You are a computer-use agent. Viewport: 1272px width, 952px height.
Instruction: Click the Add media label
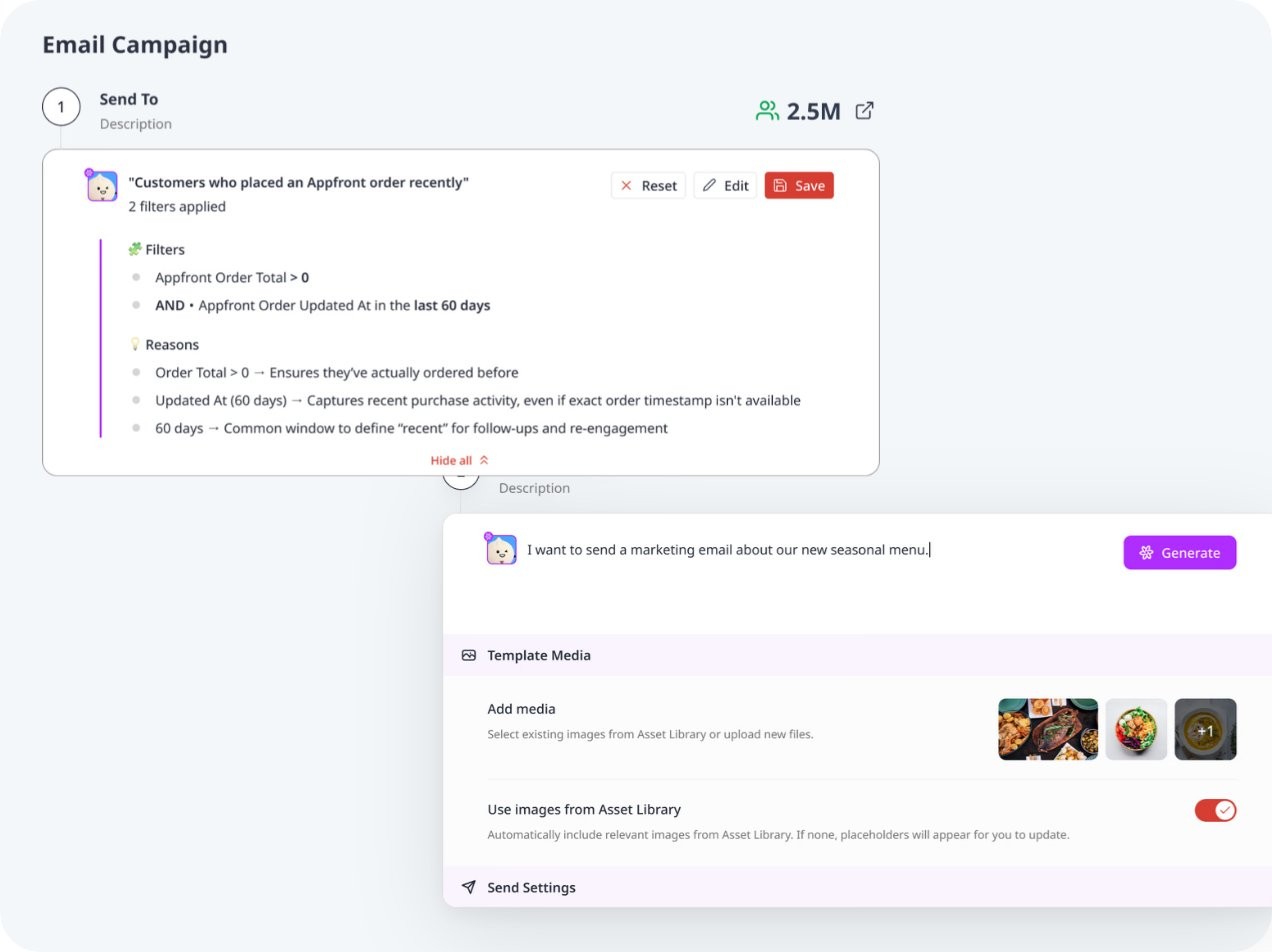521,709
